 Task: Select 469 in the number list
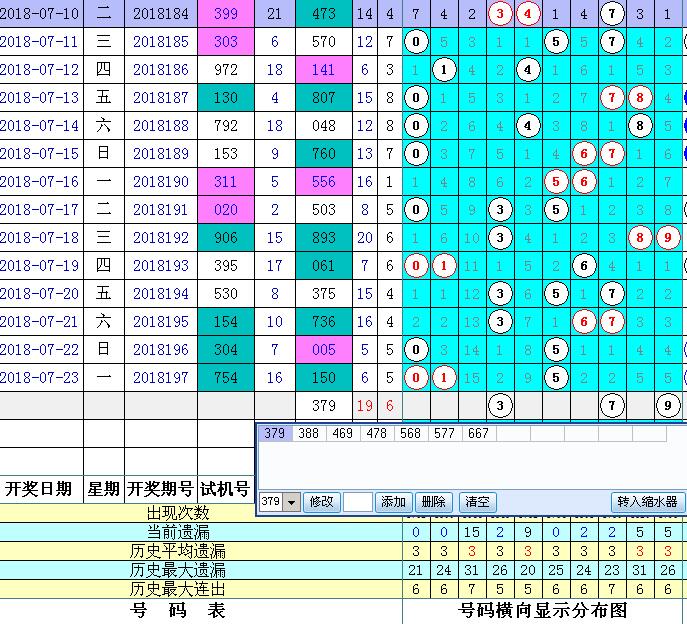pyautogui.click(x=343, y=433)
